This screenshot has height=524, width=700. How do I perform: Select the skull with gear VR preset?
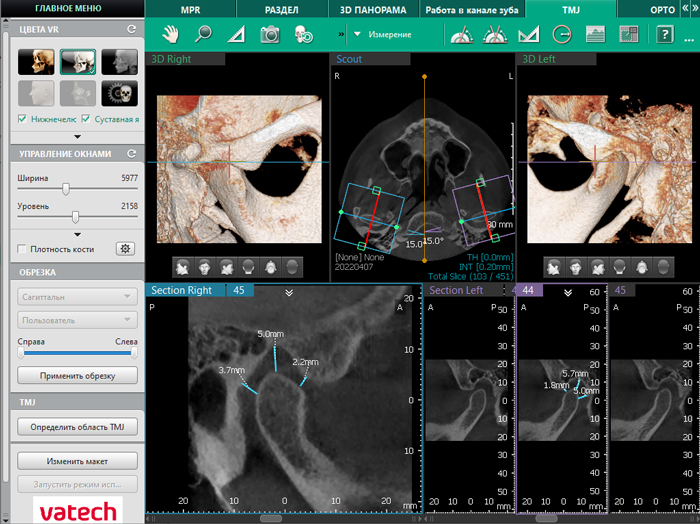tap(119, 93)
